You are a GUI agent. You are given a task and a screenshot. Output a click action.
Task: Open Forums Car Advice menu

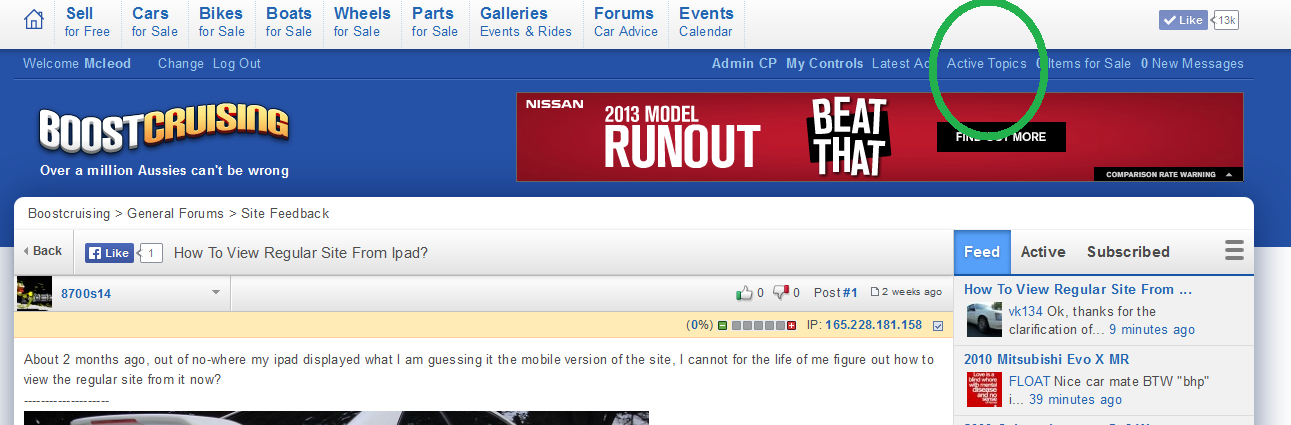point(626,22)
